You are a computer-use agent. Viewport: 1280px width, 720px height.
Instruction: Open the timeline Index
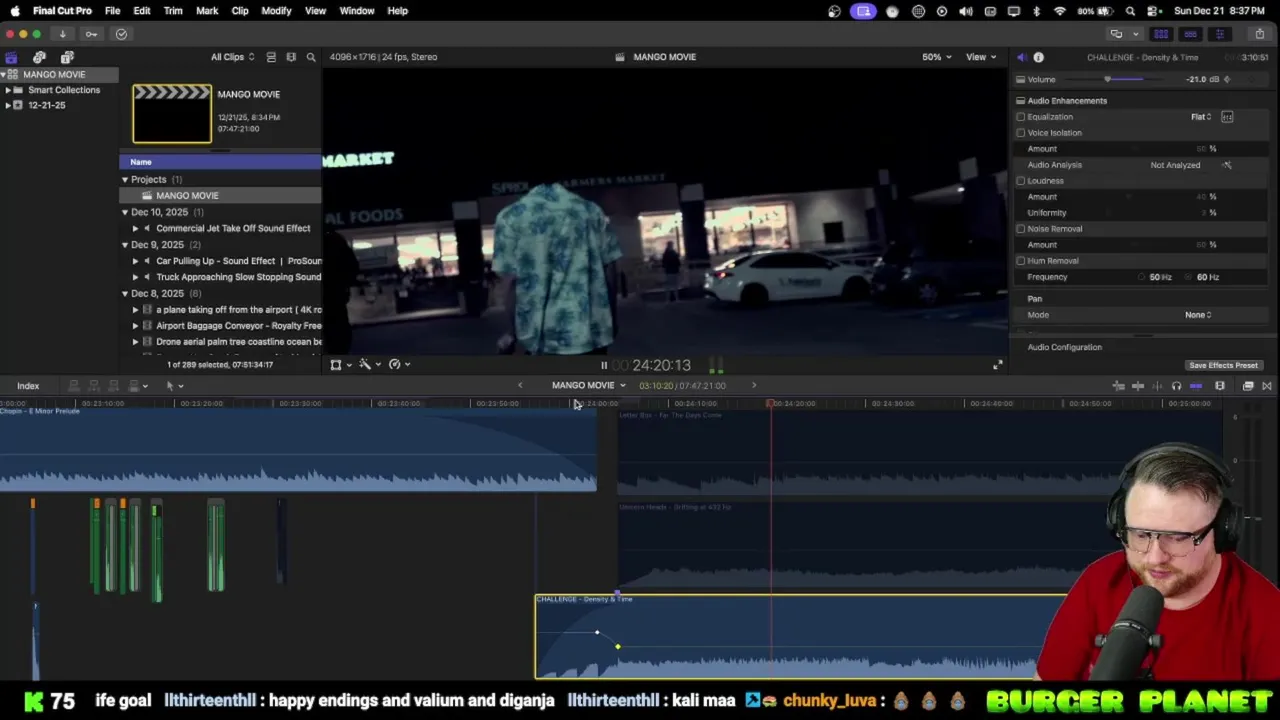tap(28, 386)
